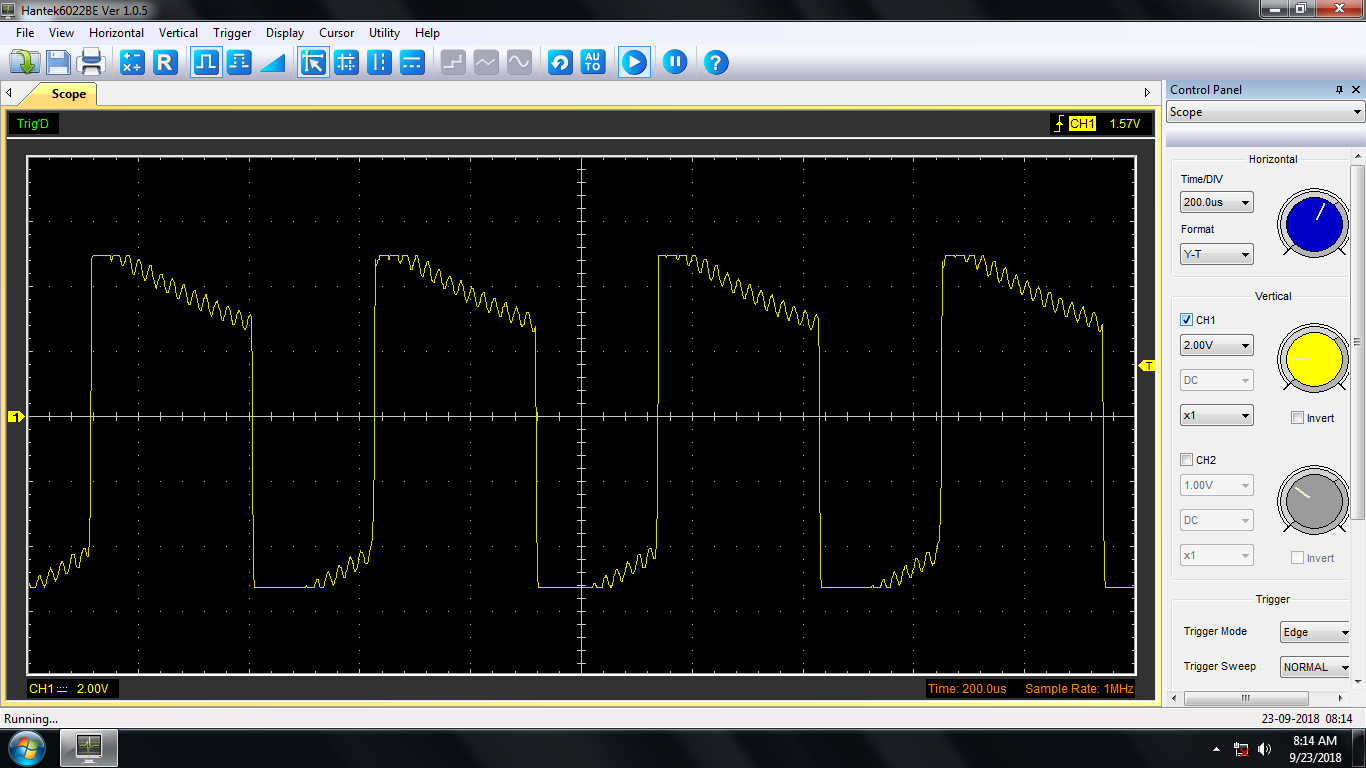Click the yellow CH1 vertical knob
1366x768 pixels.
coord(1314,360)
